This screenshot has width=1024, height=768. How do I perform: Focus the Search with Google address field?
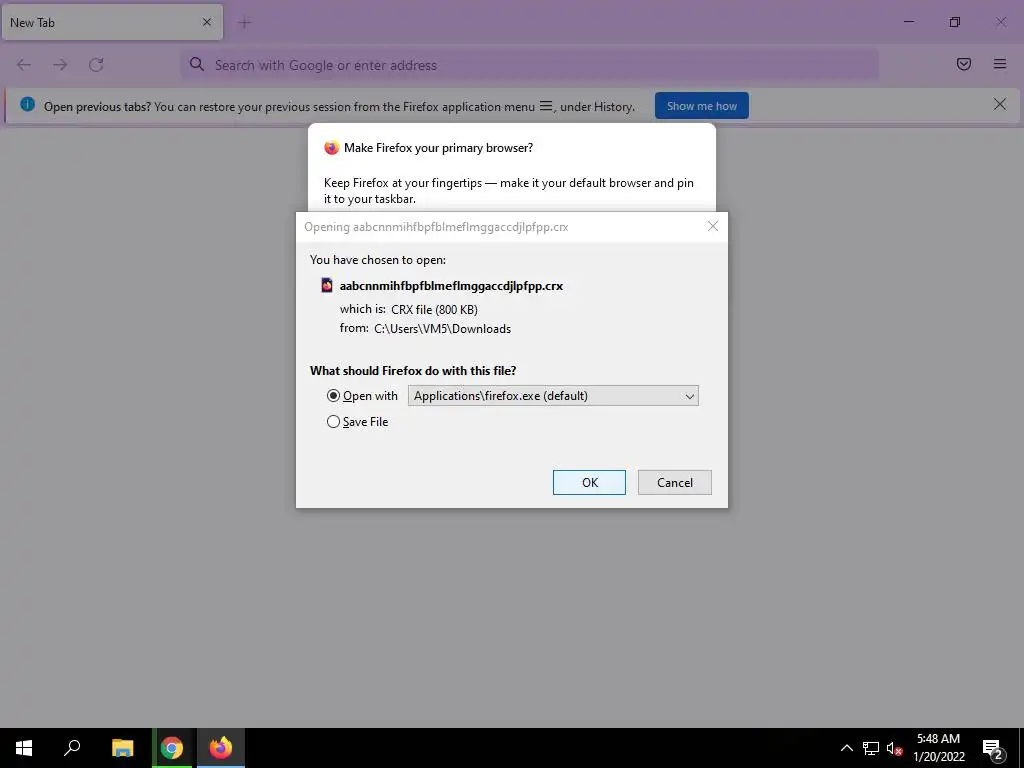pyautogui.click(x=530, y=65)
